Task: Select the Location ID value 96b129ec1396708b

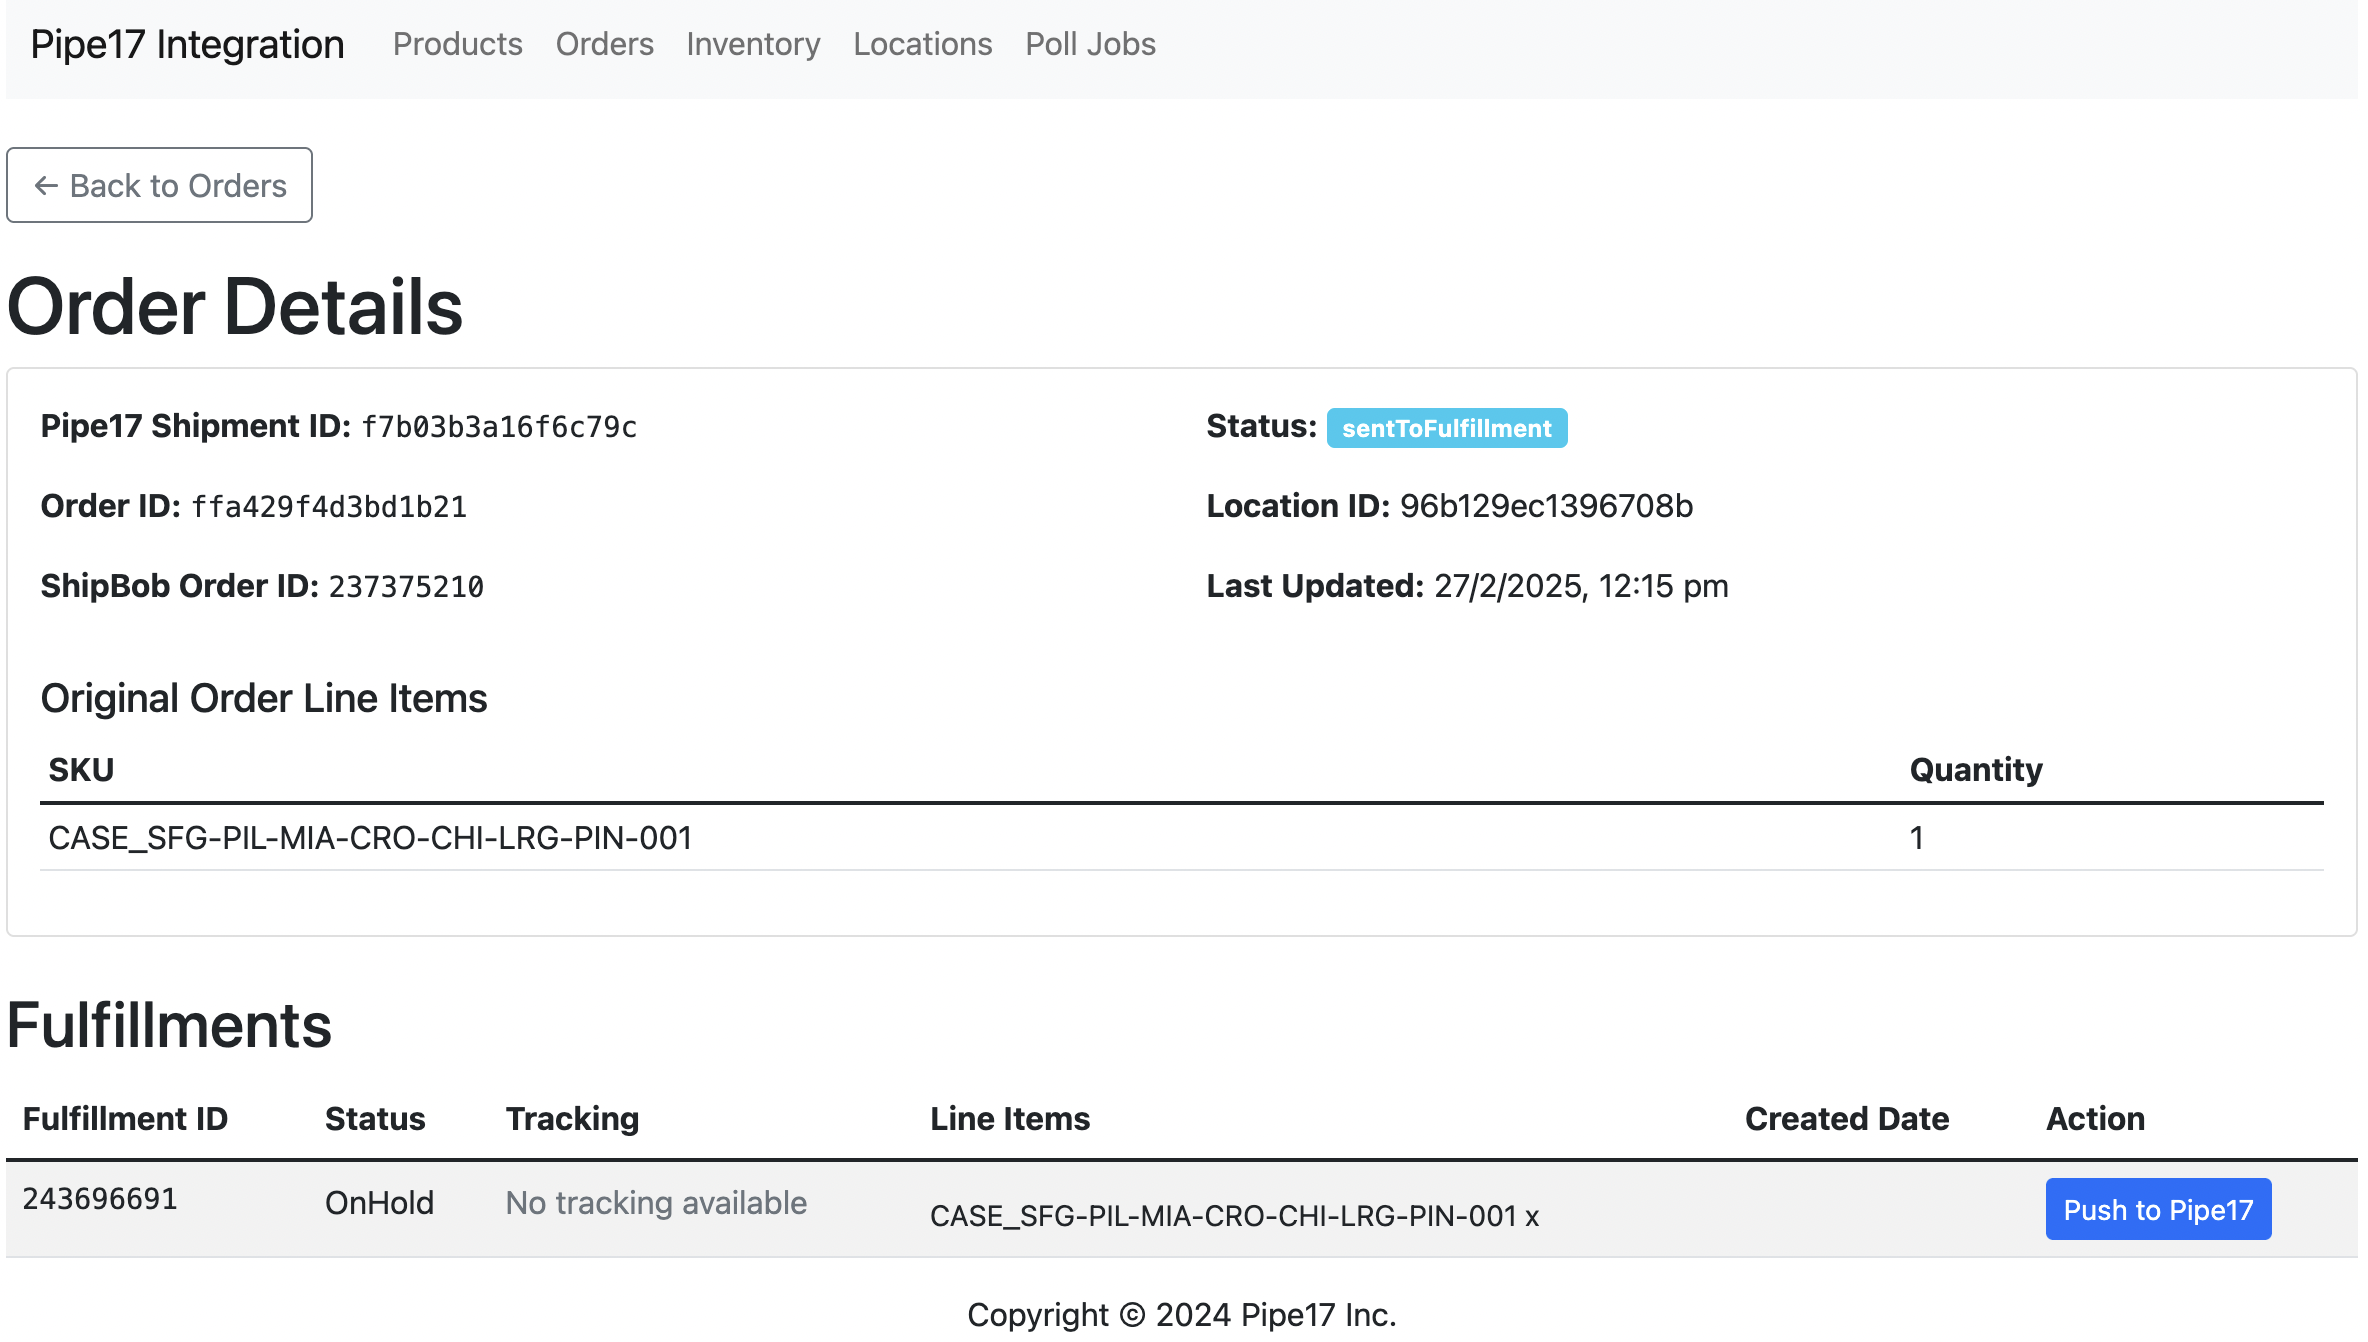Action: [x=1546, y=506]
